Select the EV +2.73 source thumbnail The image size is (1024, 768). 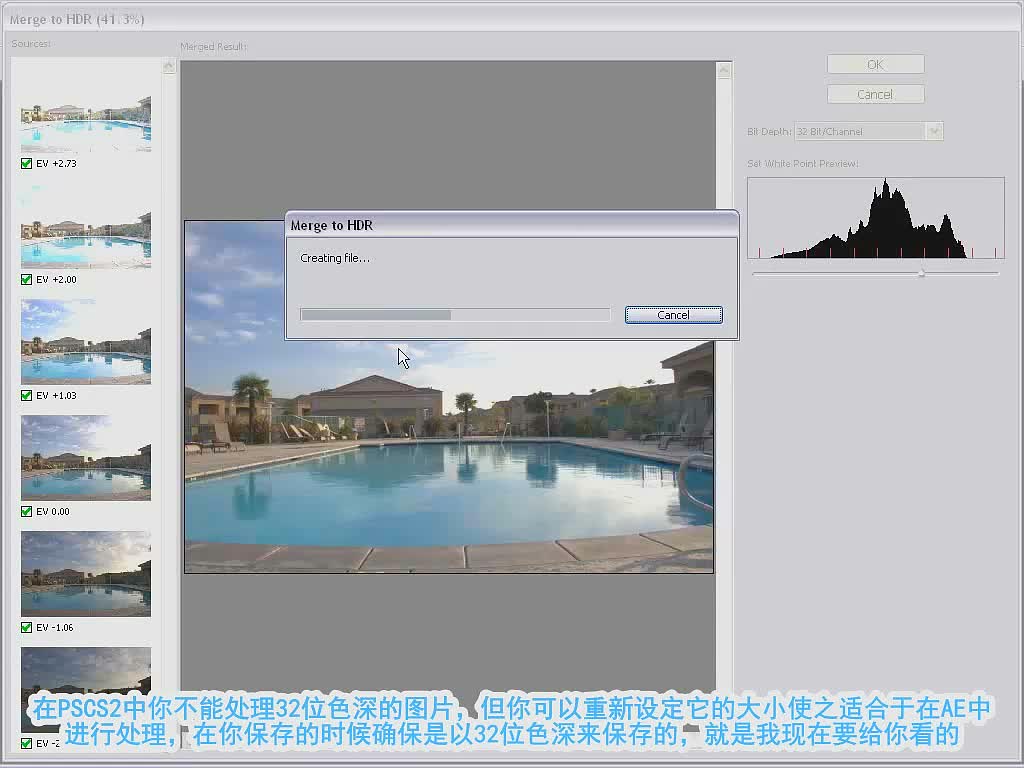click(86, 124)
